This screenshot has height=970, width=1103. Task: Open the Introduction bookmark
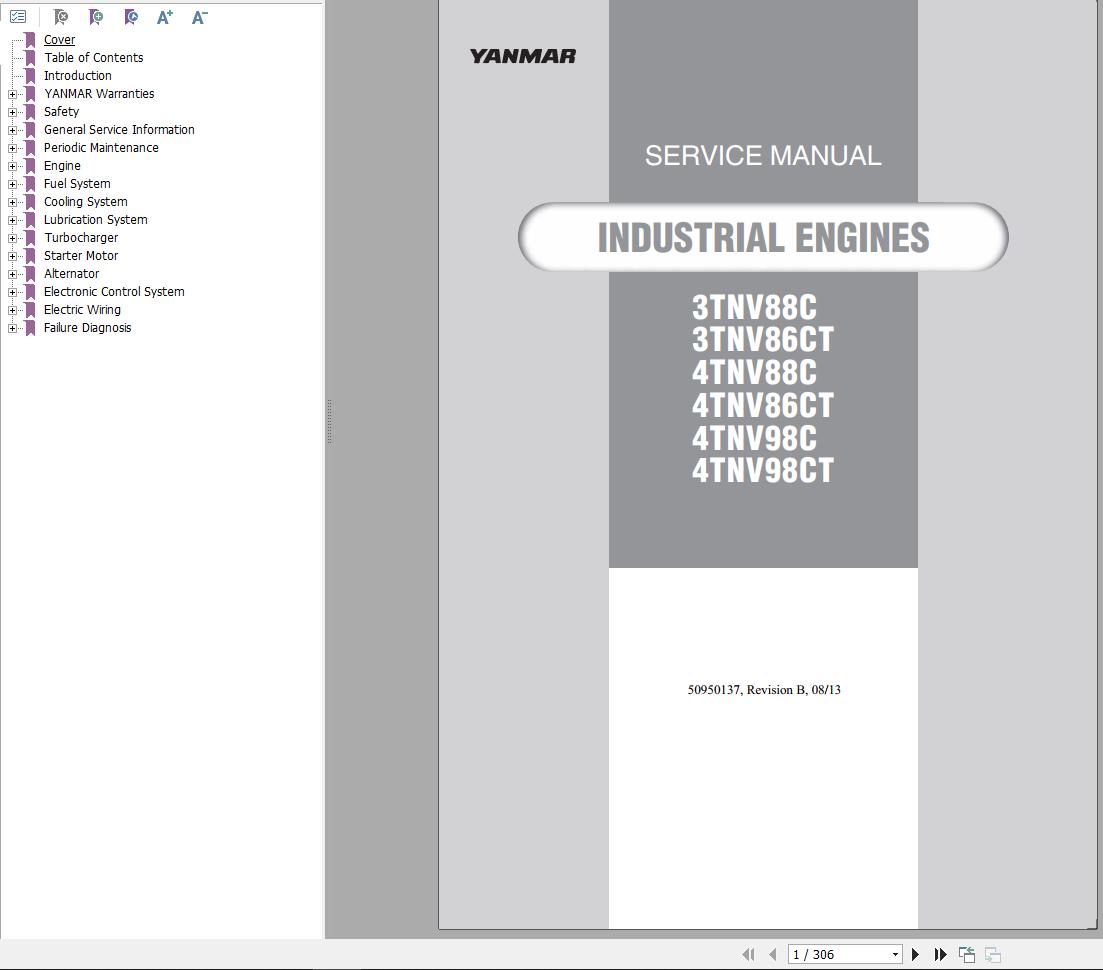[77, 76]
